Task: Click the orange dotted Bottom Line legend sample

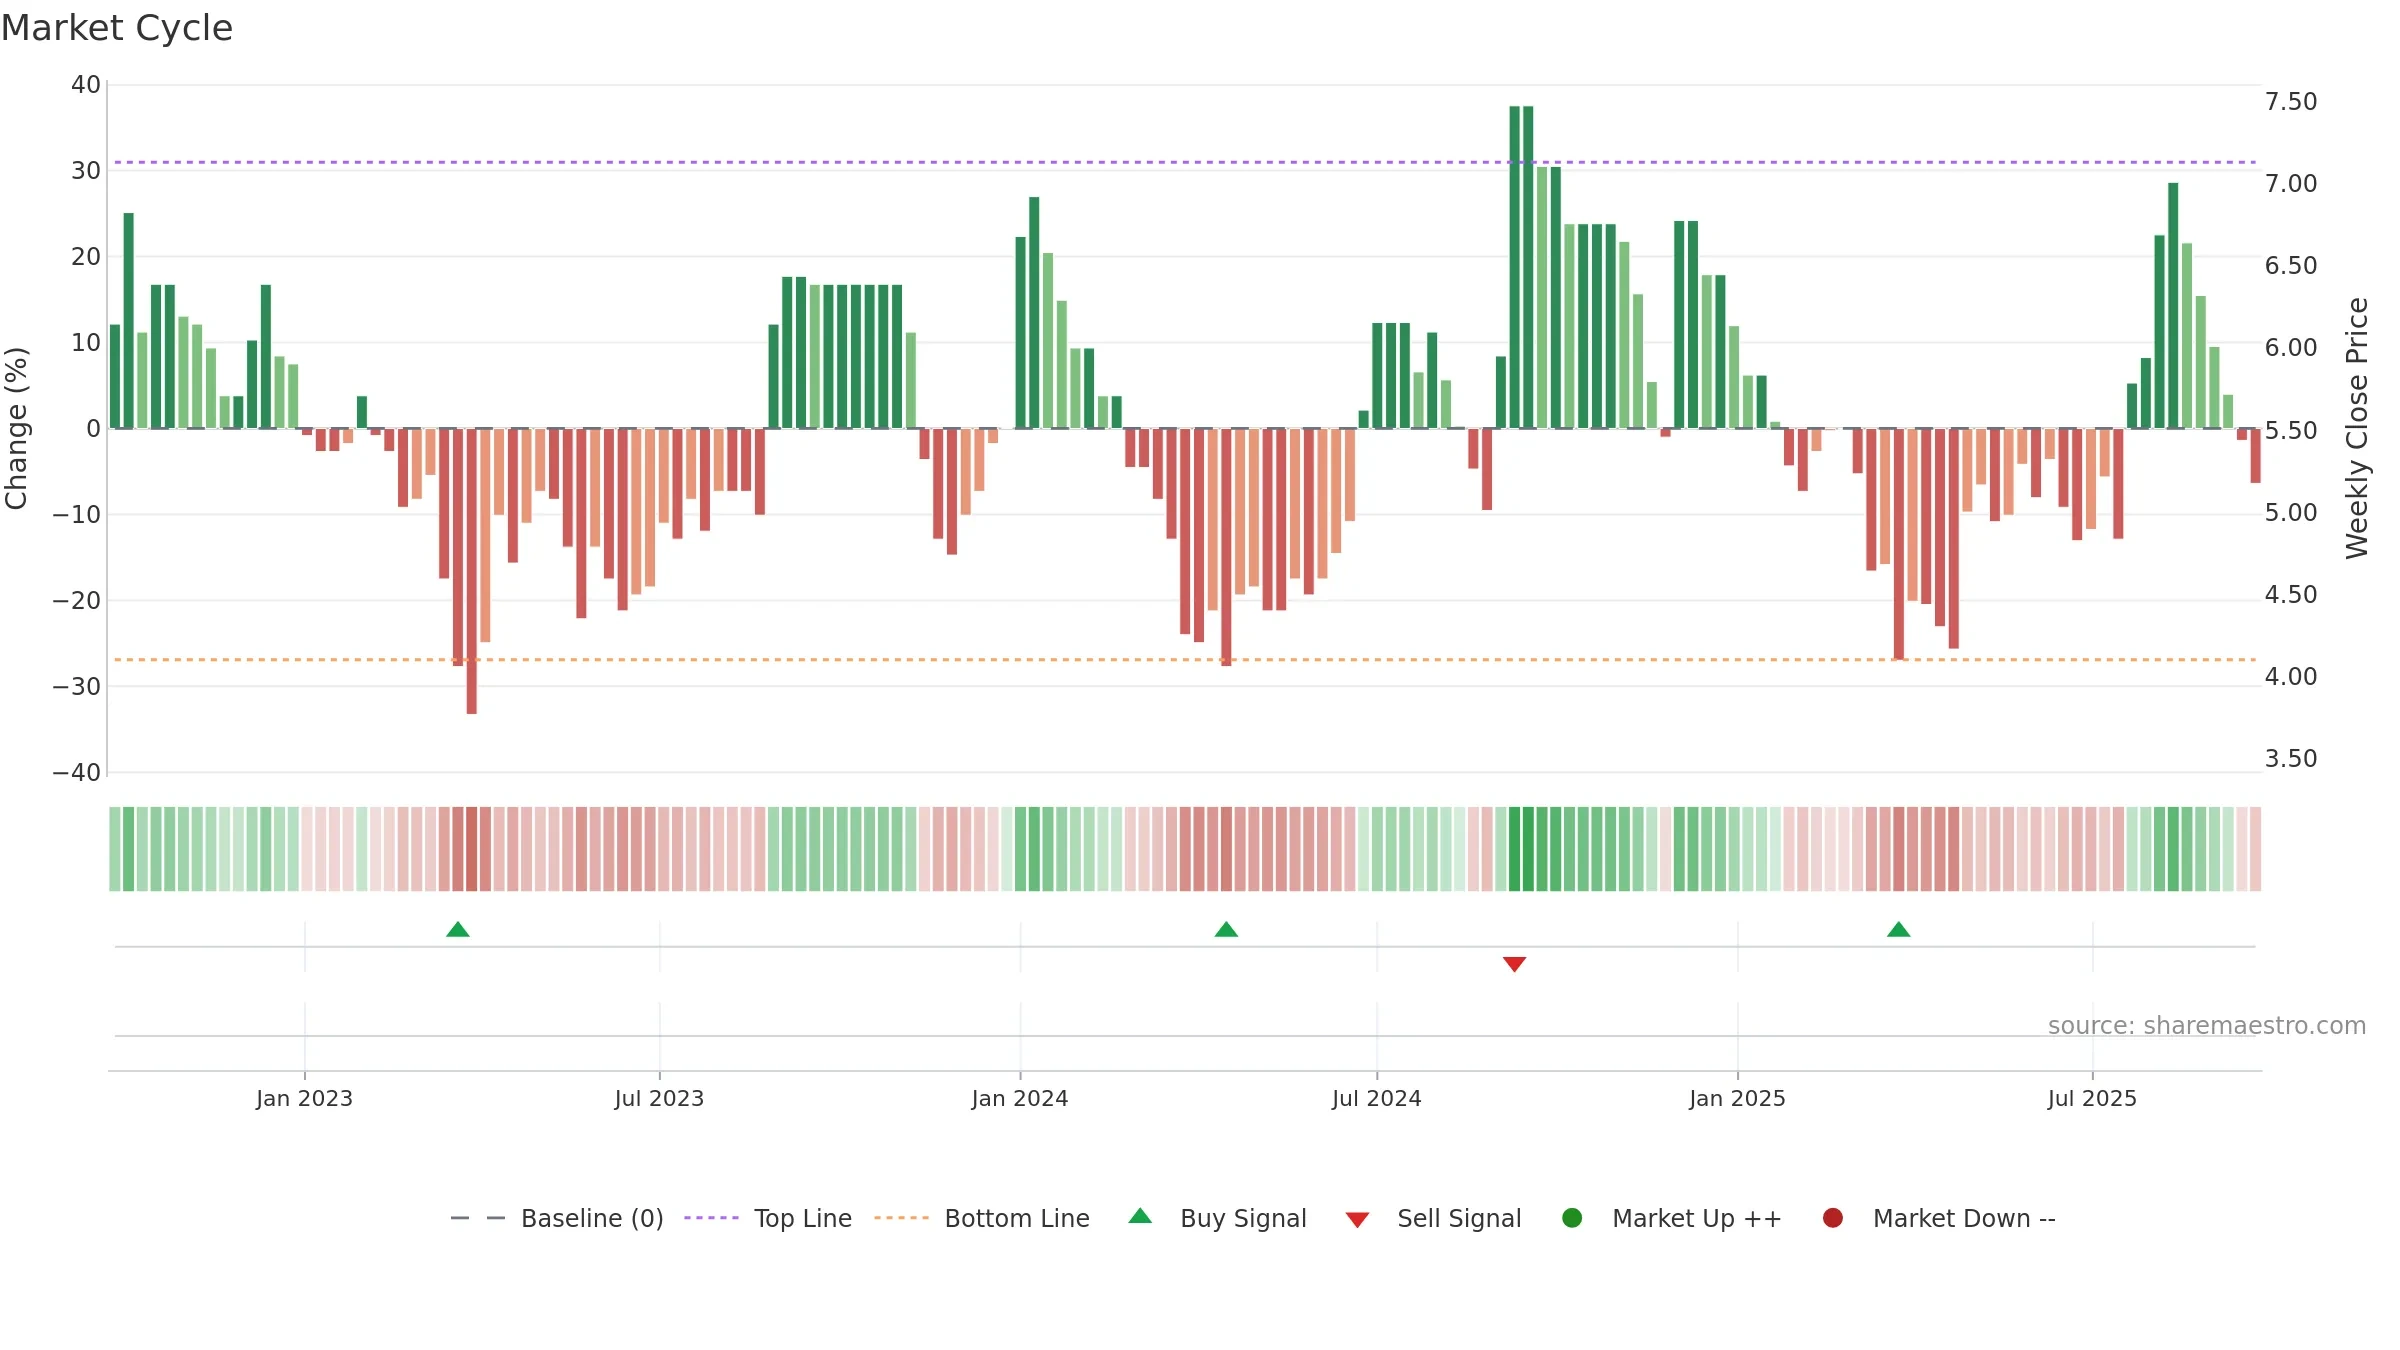Action: pyautogui.click(x=901, y=1218)
